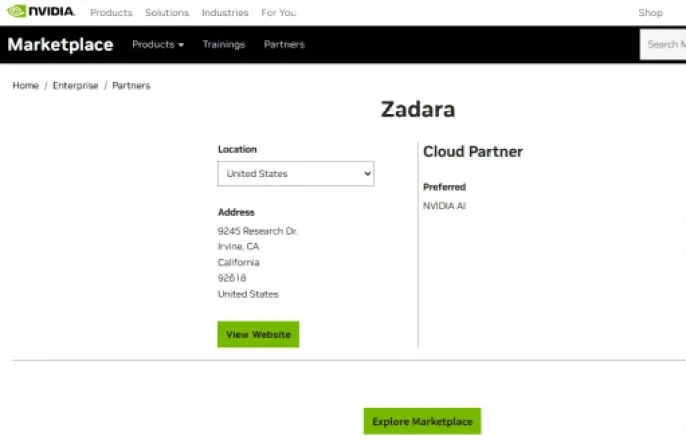The width and height of the screenshot is (686, 440).
Task: Open the Trainings tab
Action: click(x=224, y=45)
